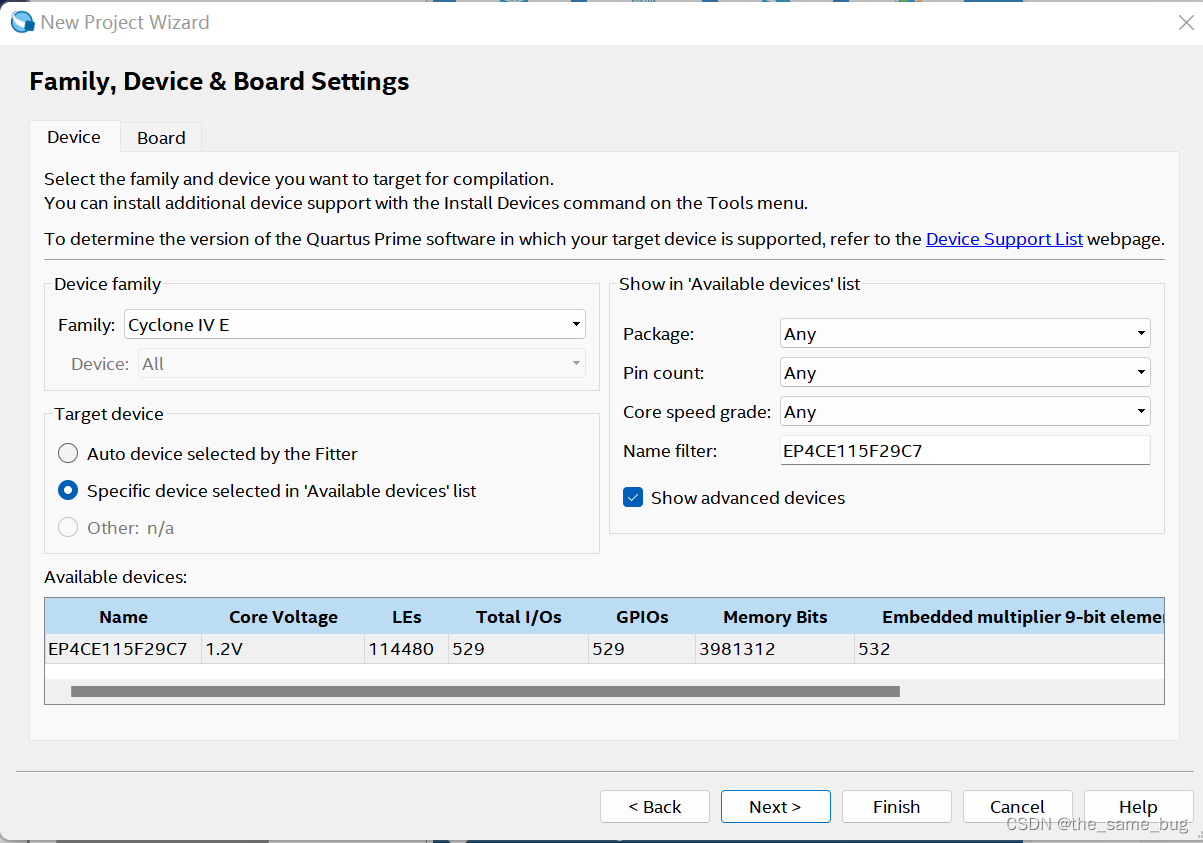Open the Device Support List link
Screen dimensions: 1203x843
tap(1004, 239)
